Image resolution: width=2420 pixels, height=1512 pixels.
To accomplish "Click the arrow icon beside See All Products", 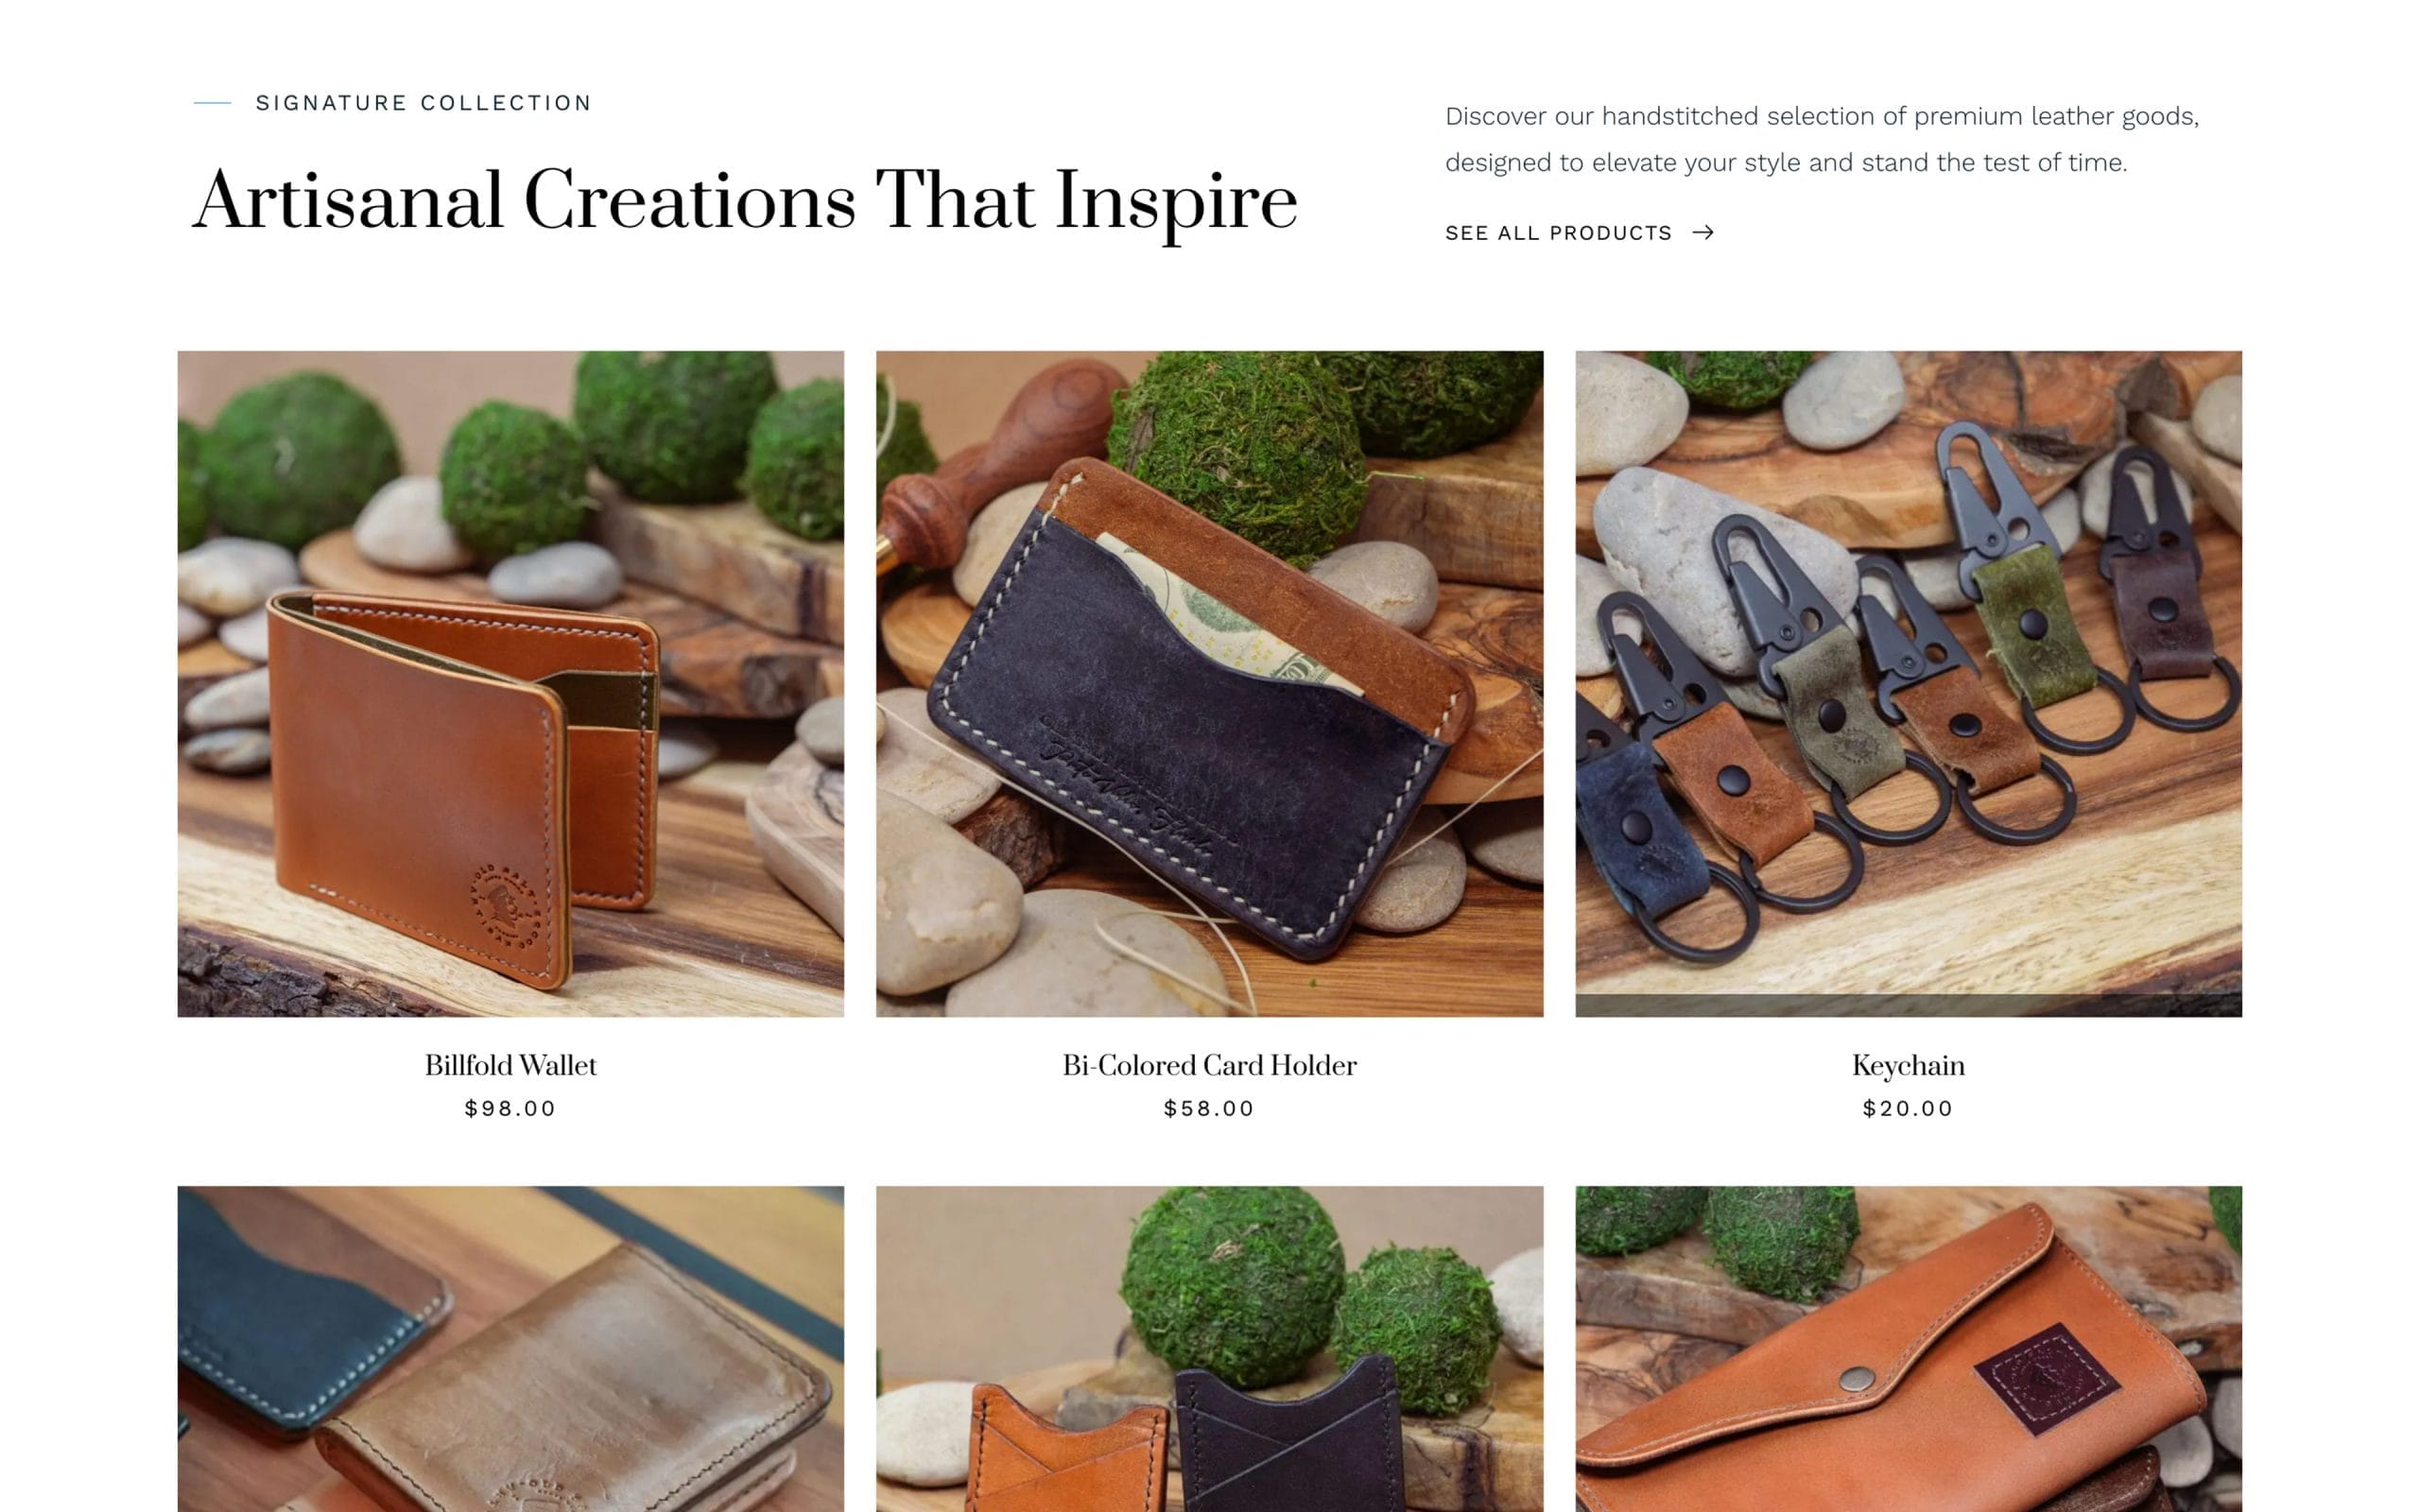I will [1703, 233].
